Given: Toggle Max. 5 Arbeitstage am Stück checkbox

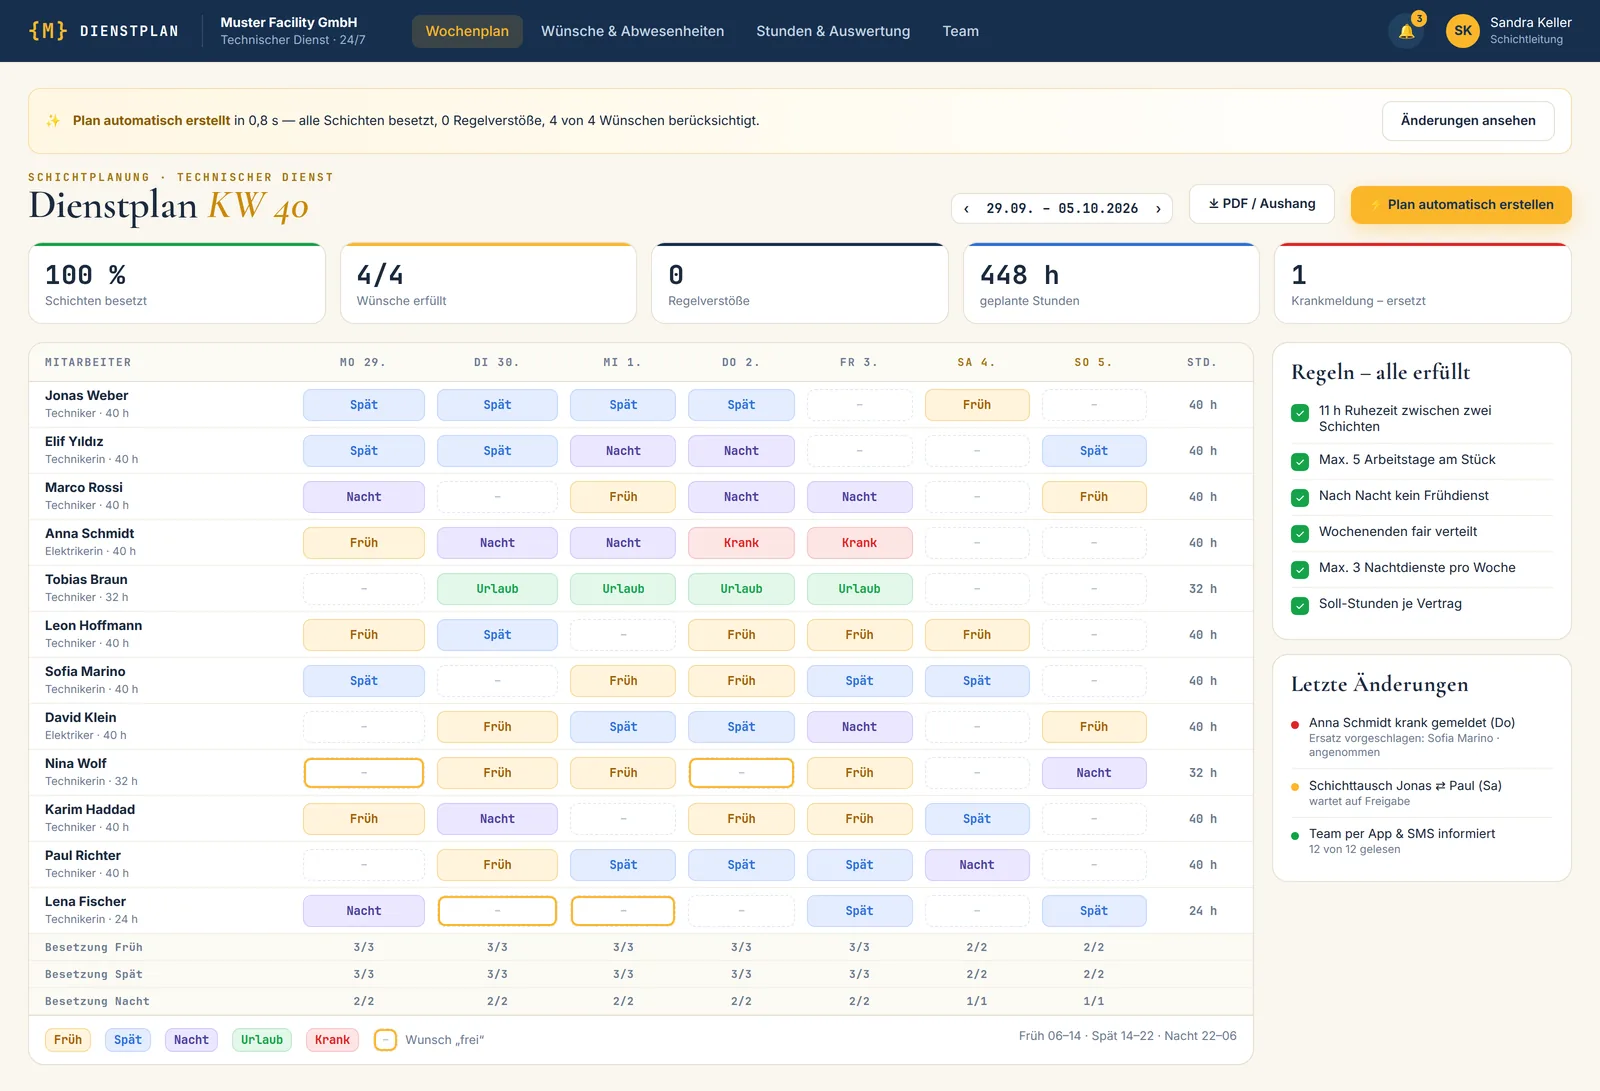Looking at the screenshot, I should tap(1300, 461).
